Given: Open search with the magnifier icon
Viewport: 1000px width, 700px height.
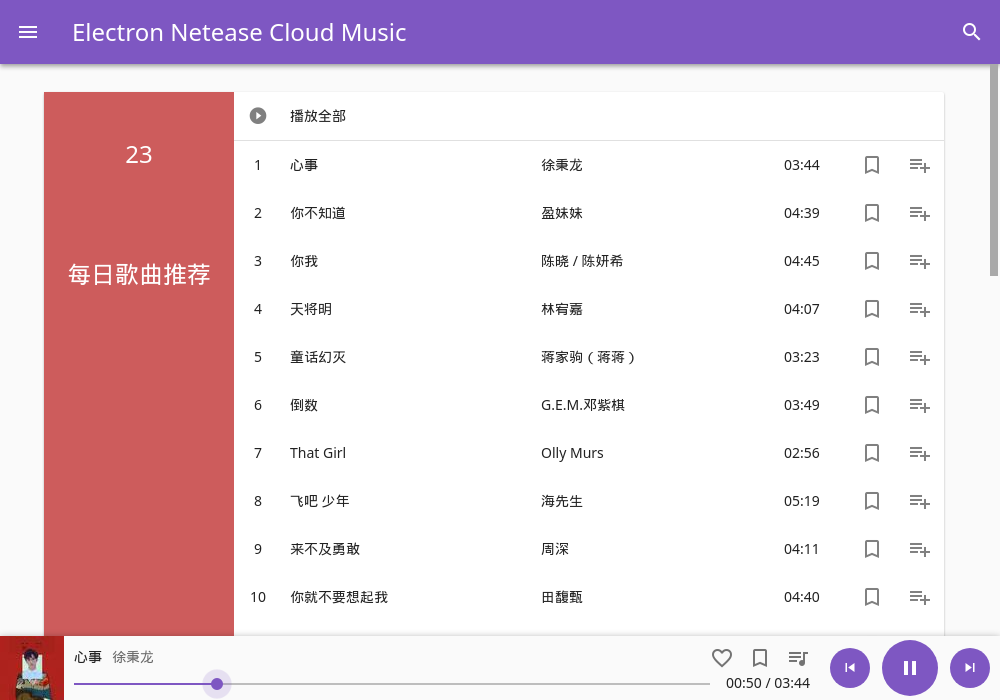Looking at the screenshot, I should pos(971,32).
